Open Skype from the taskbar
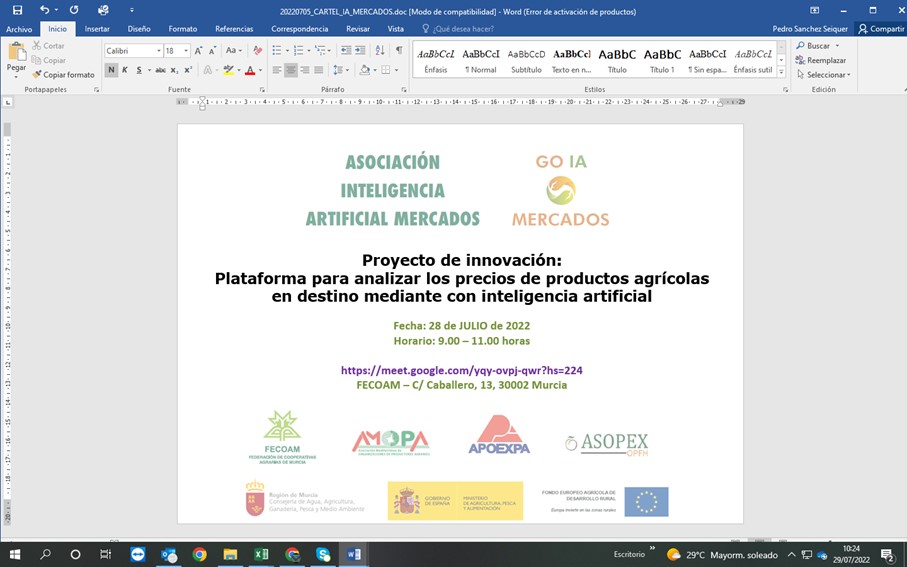Image resolution: width=907 pixels, height=567 pixels. [x=323, y=554]
